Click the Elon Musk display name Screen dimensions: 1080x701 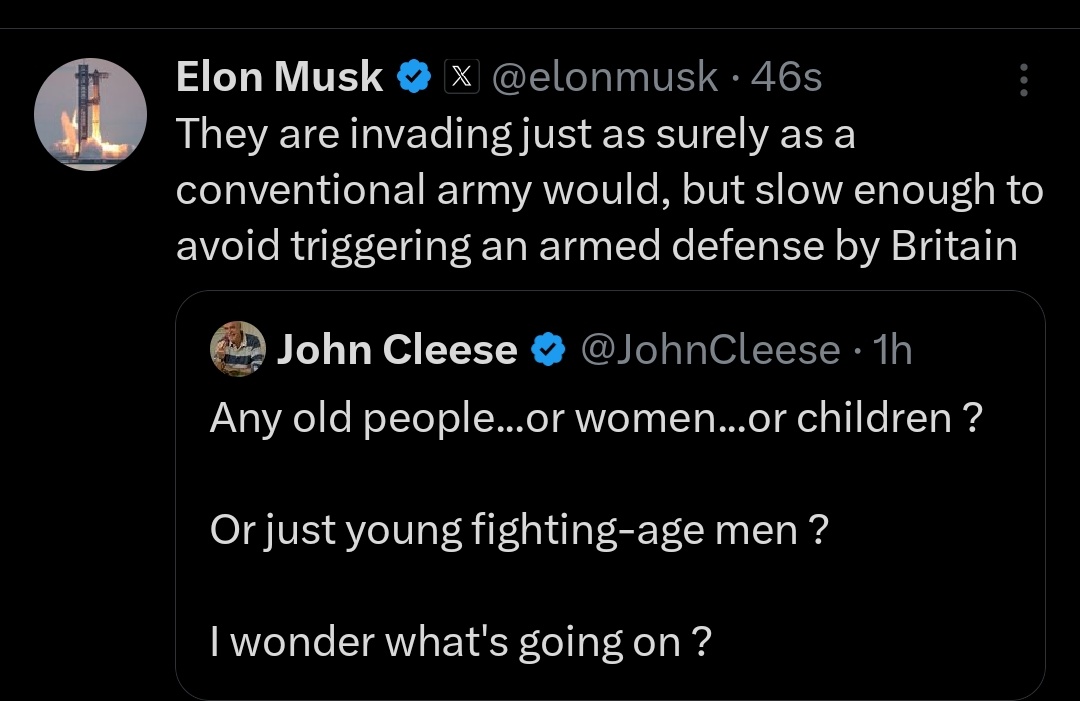tap(279, 76)
